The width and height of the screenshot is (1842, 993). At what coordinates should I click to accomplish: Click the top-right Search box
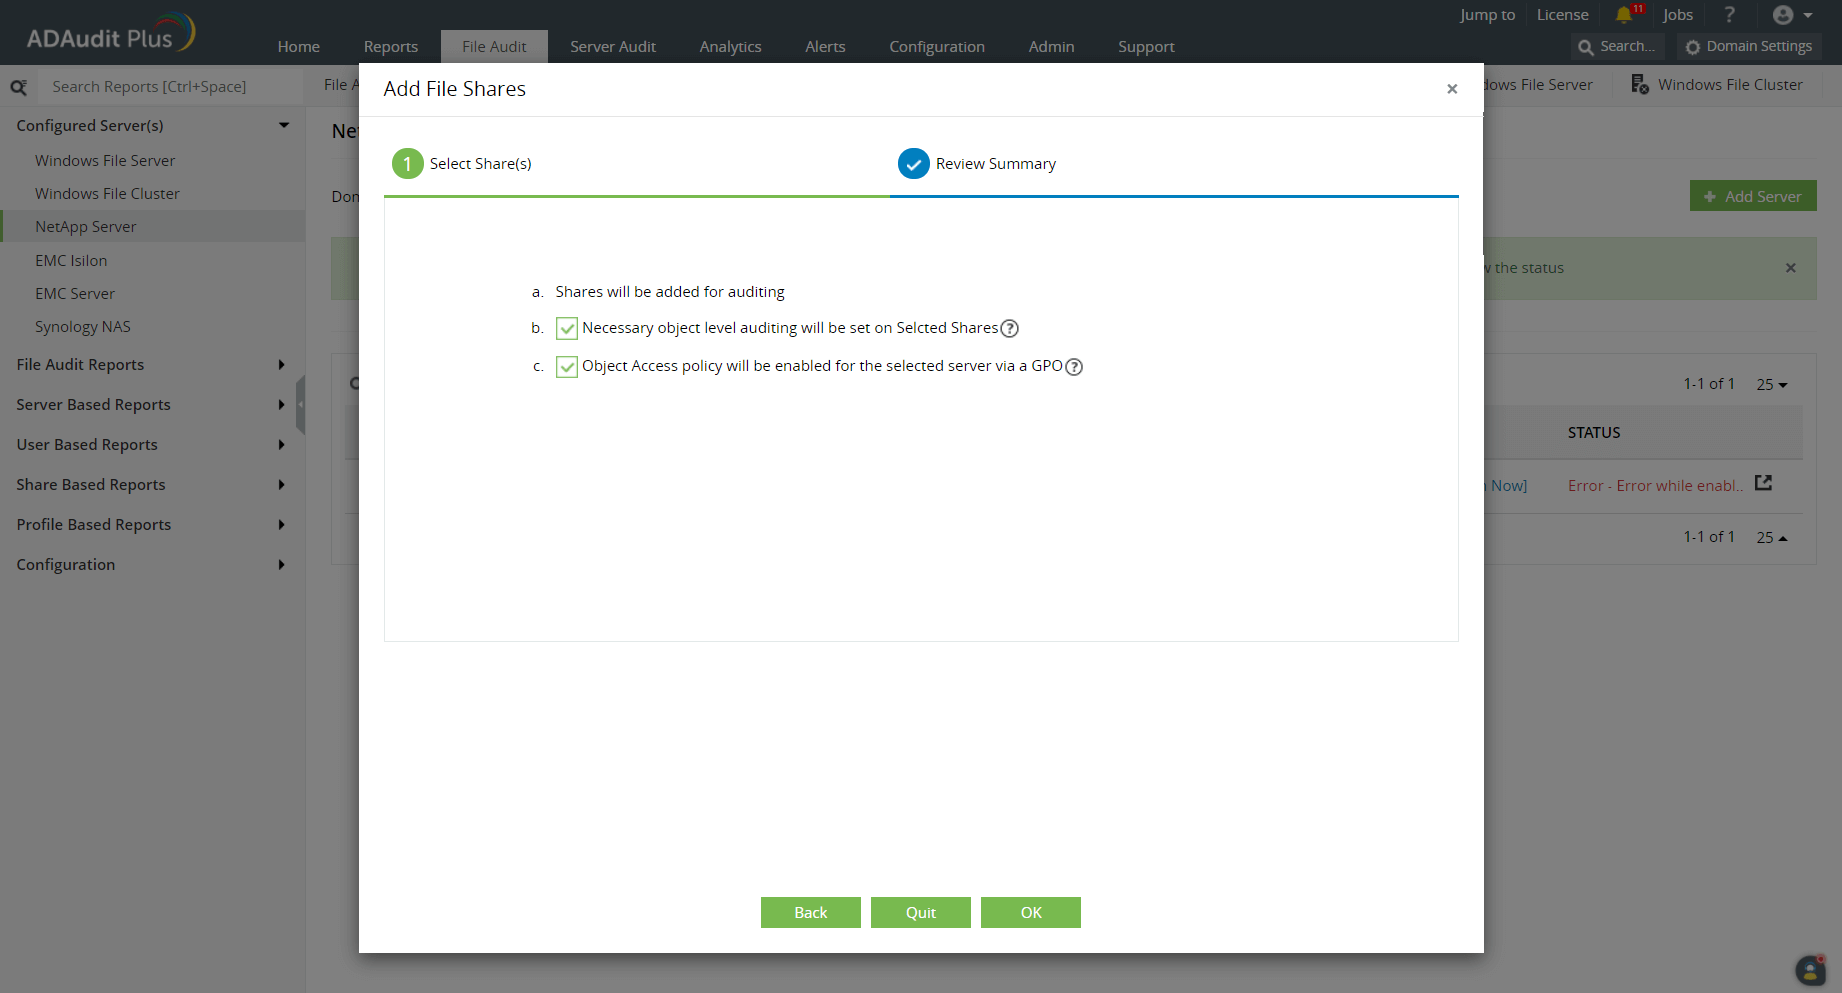pyautogui.click(x=1617, y=46)
